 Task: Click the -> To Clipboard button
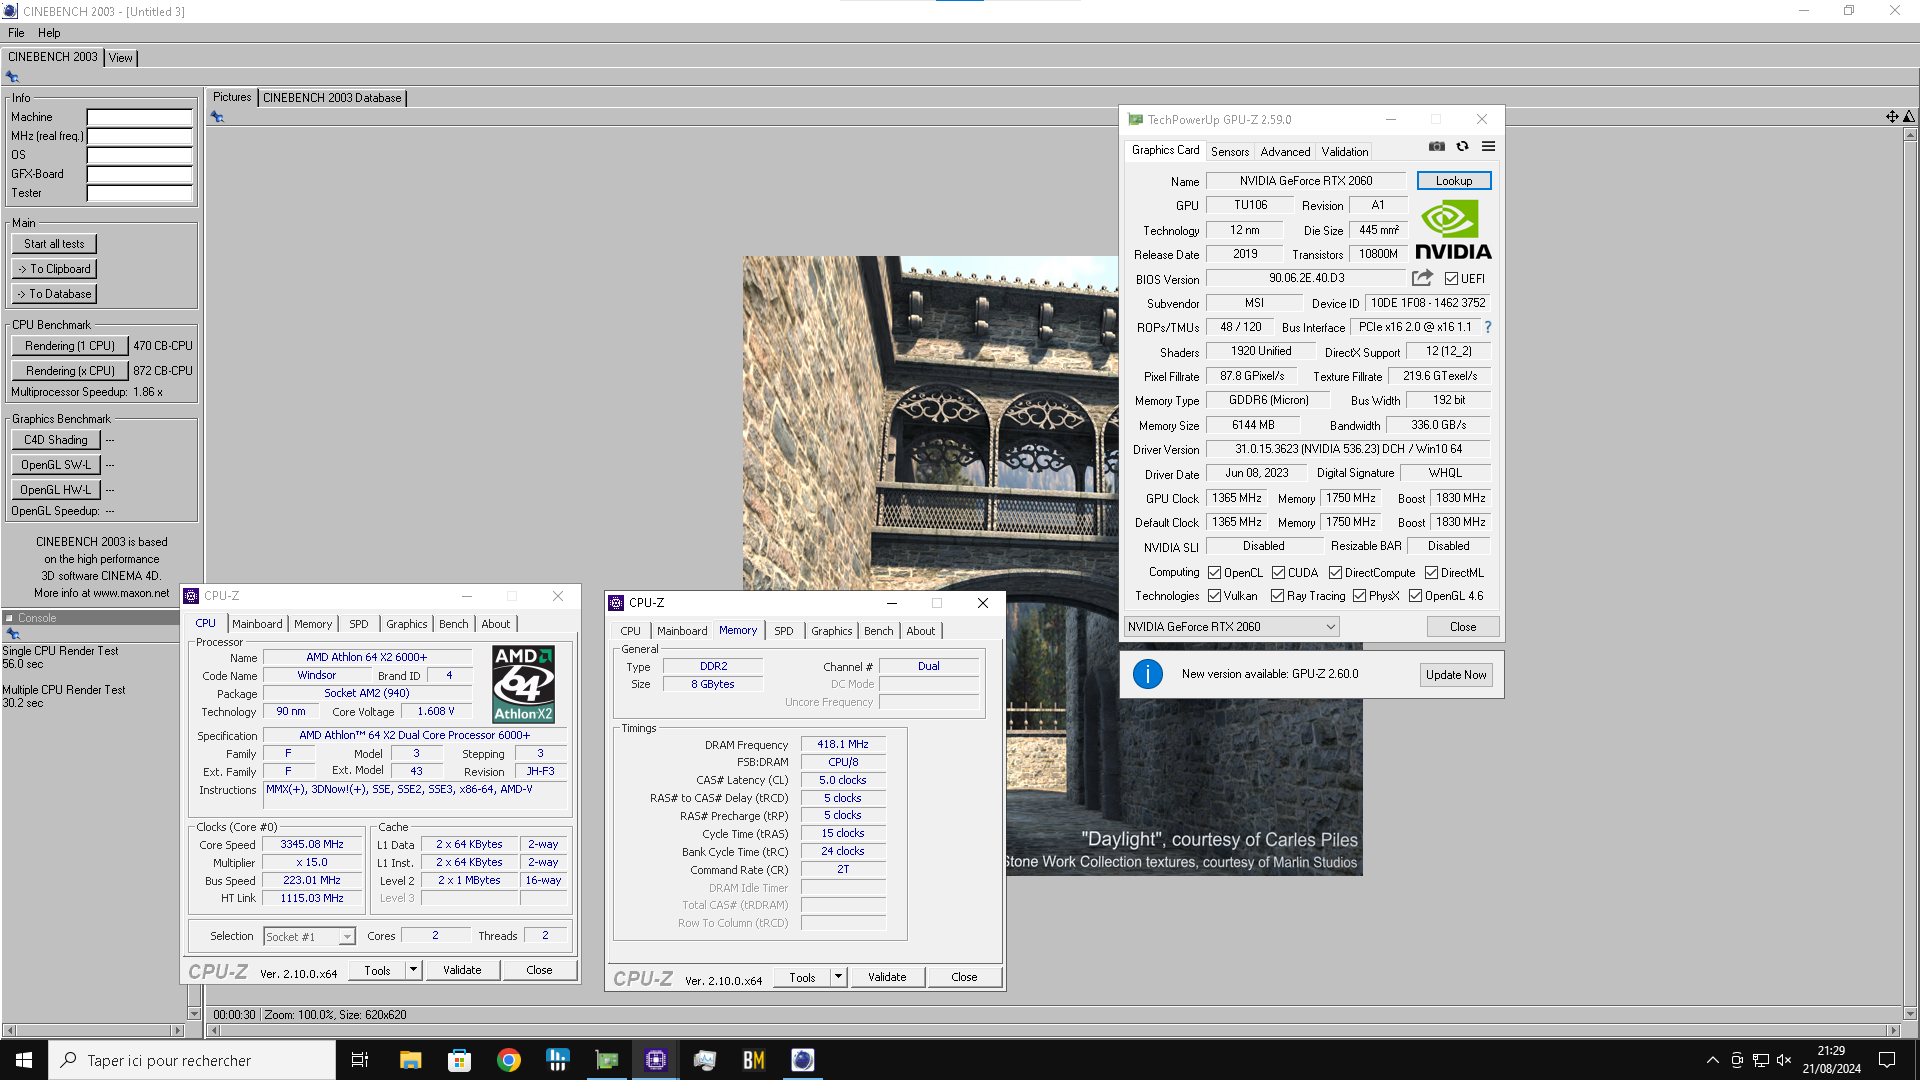pyautogui.click(x=54, y=269)
